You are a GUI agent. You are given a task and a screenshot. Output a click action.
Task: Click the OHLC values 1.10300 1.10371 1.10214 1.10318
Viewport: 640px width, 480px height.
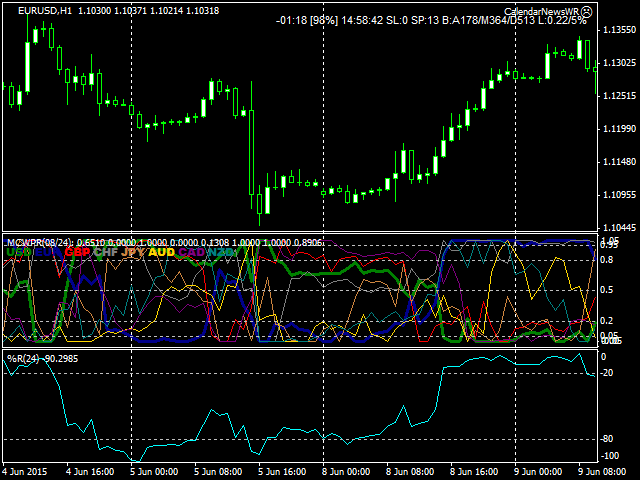tap(149, 11)
